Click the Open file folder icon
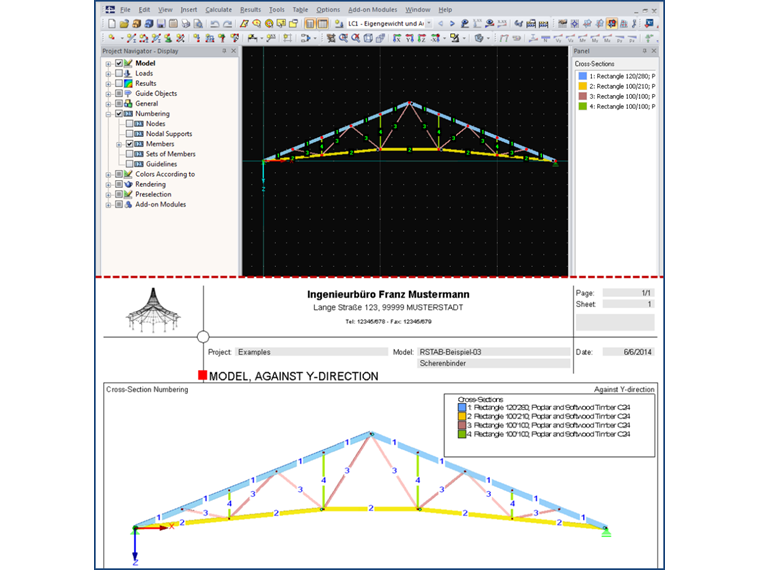760x570 pixels. tap(124, 24)
